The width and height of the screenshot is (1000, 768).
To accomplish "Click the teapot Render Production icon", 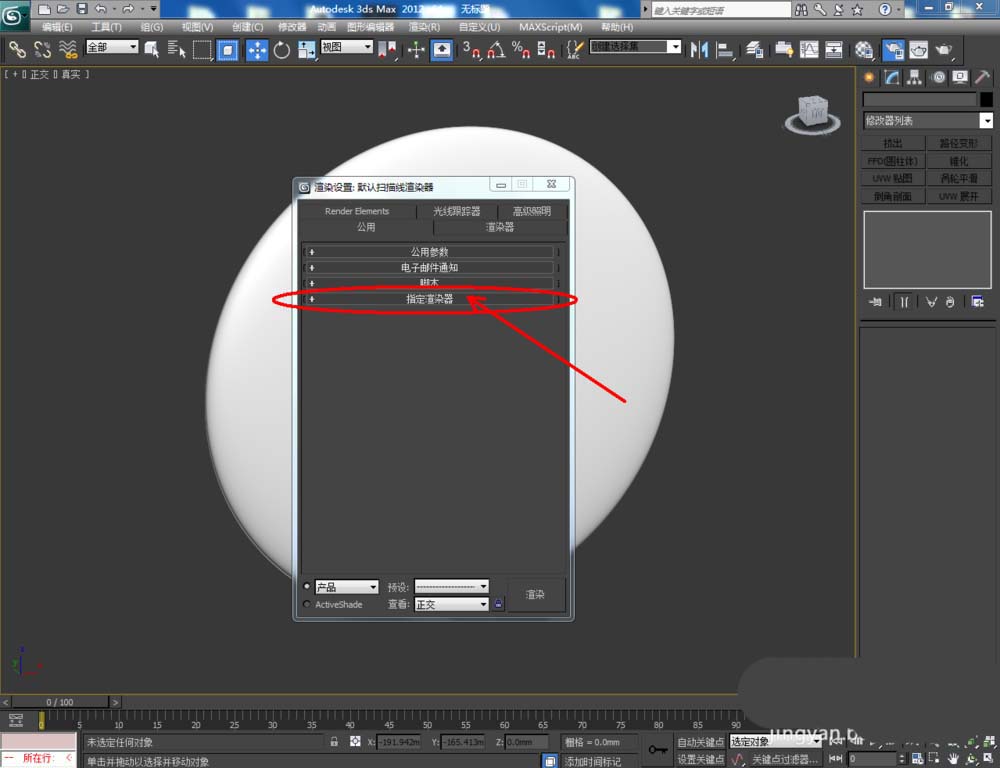I will point(943,49).
